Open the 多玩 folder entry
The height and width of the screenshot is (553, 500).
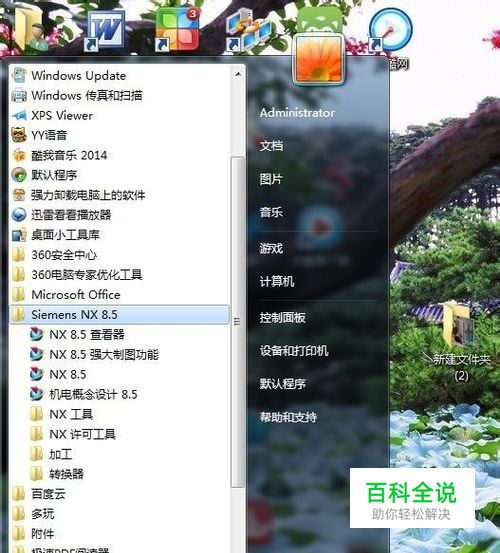click(x=120, y=514)
